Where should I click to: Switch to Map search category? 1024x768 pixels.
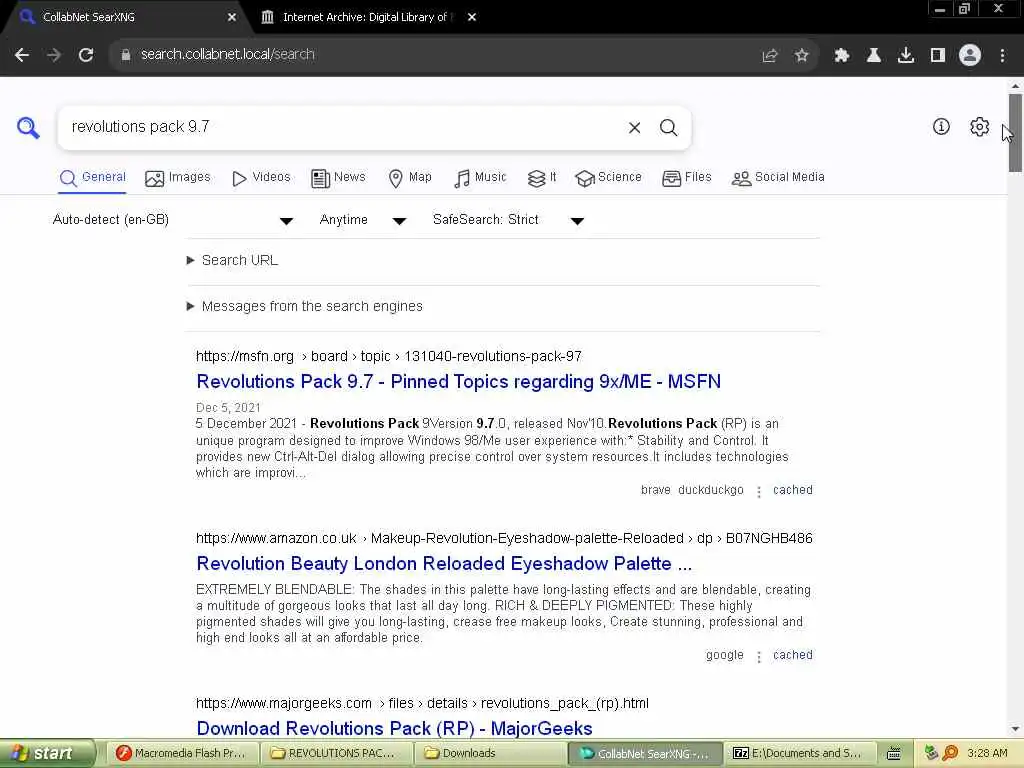(x=410, y=178)
